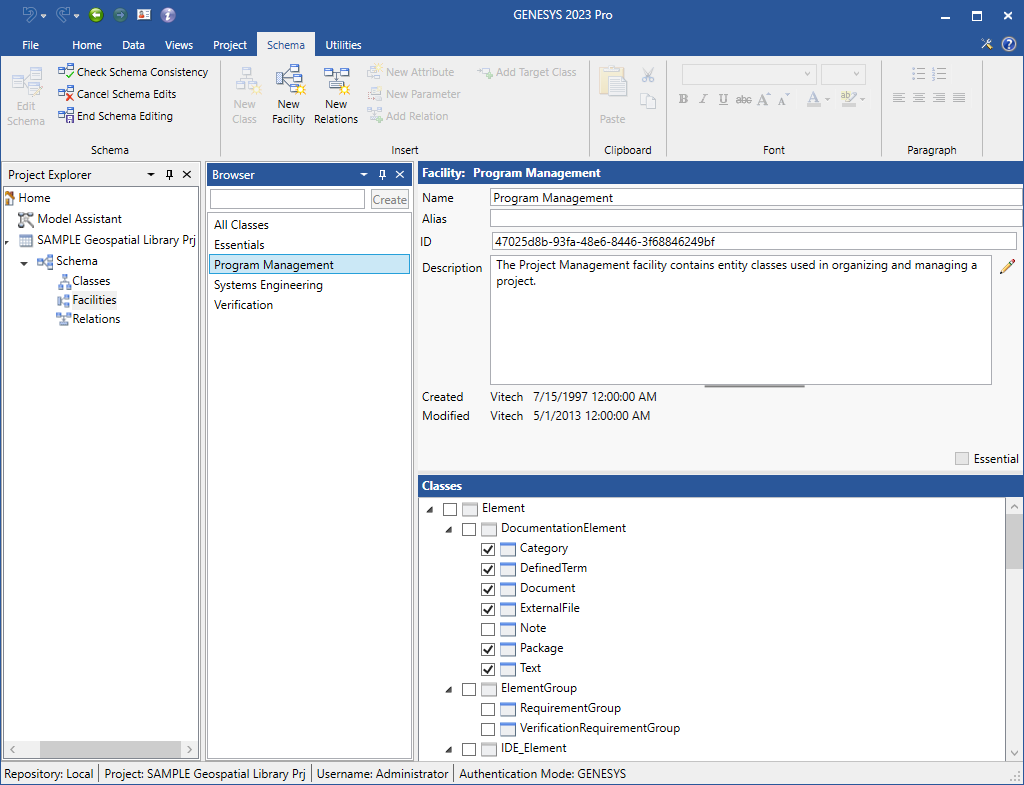This screenshot has width=1024, height=785.
Task: Select Systems Engineering in Browser list
Action: click(x=268, y=285)
